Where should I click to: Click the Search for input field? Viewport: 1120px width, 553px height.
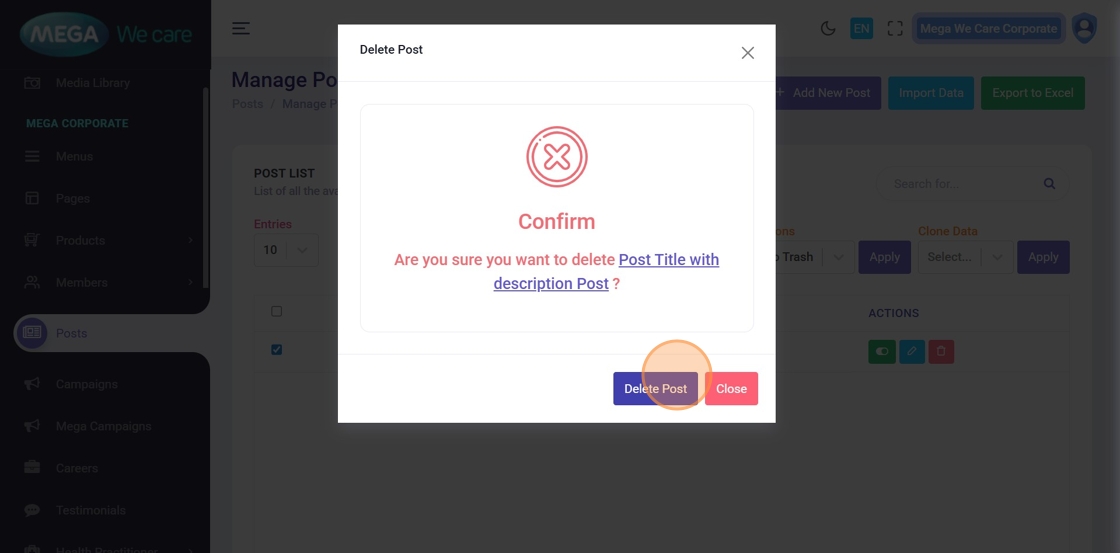960,184
